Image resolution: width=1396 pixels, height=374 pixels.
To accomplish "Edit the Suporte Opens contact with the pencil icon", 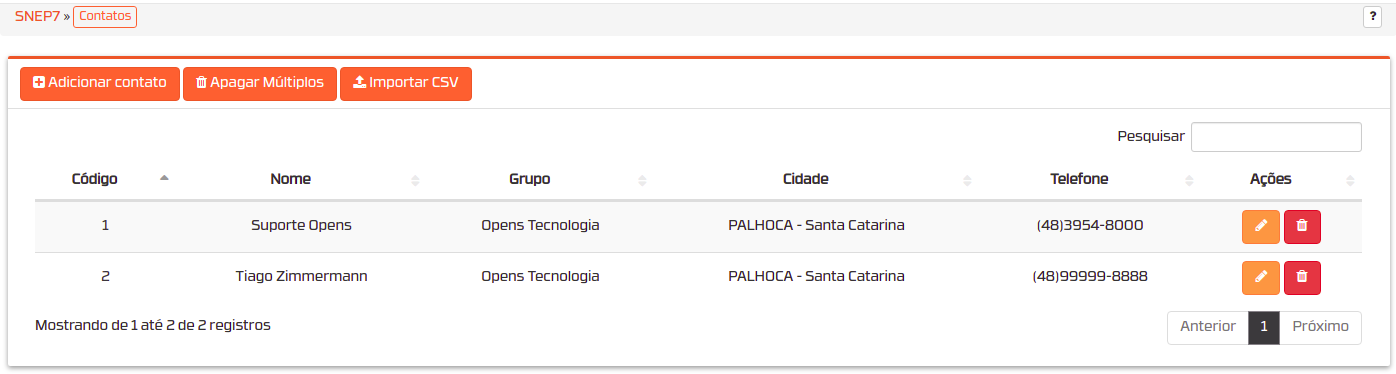I will pos(1260,226).
